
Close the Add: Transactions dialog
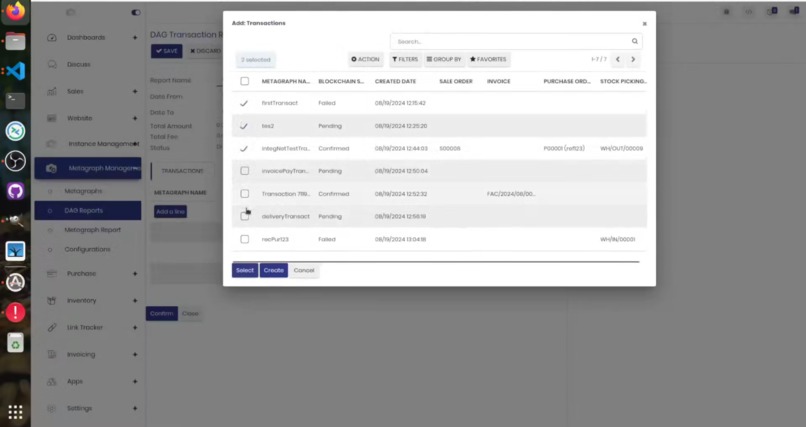pos(645,24)
